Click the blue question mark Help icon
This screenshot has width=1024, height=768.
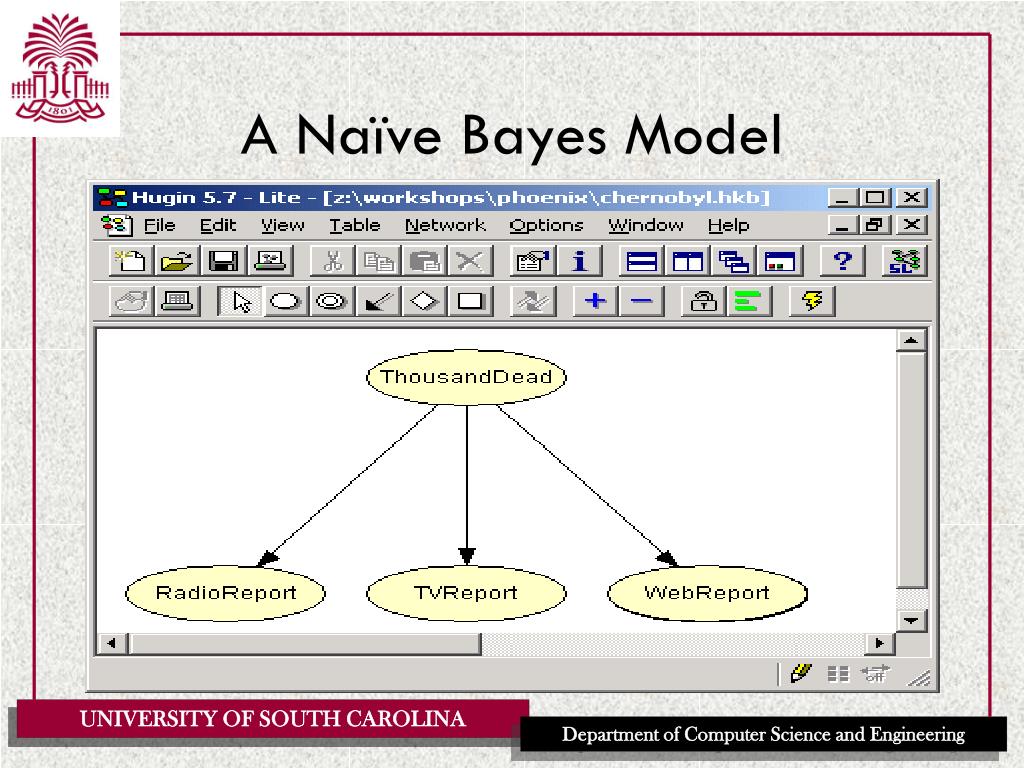(842, 261)
